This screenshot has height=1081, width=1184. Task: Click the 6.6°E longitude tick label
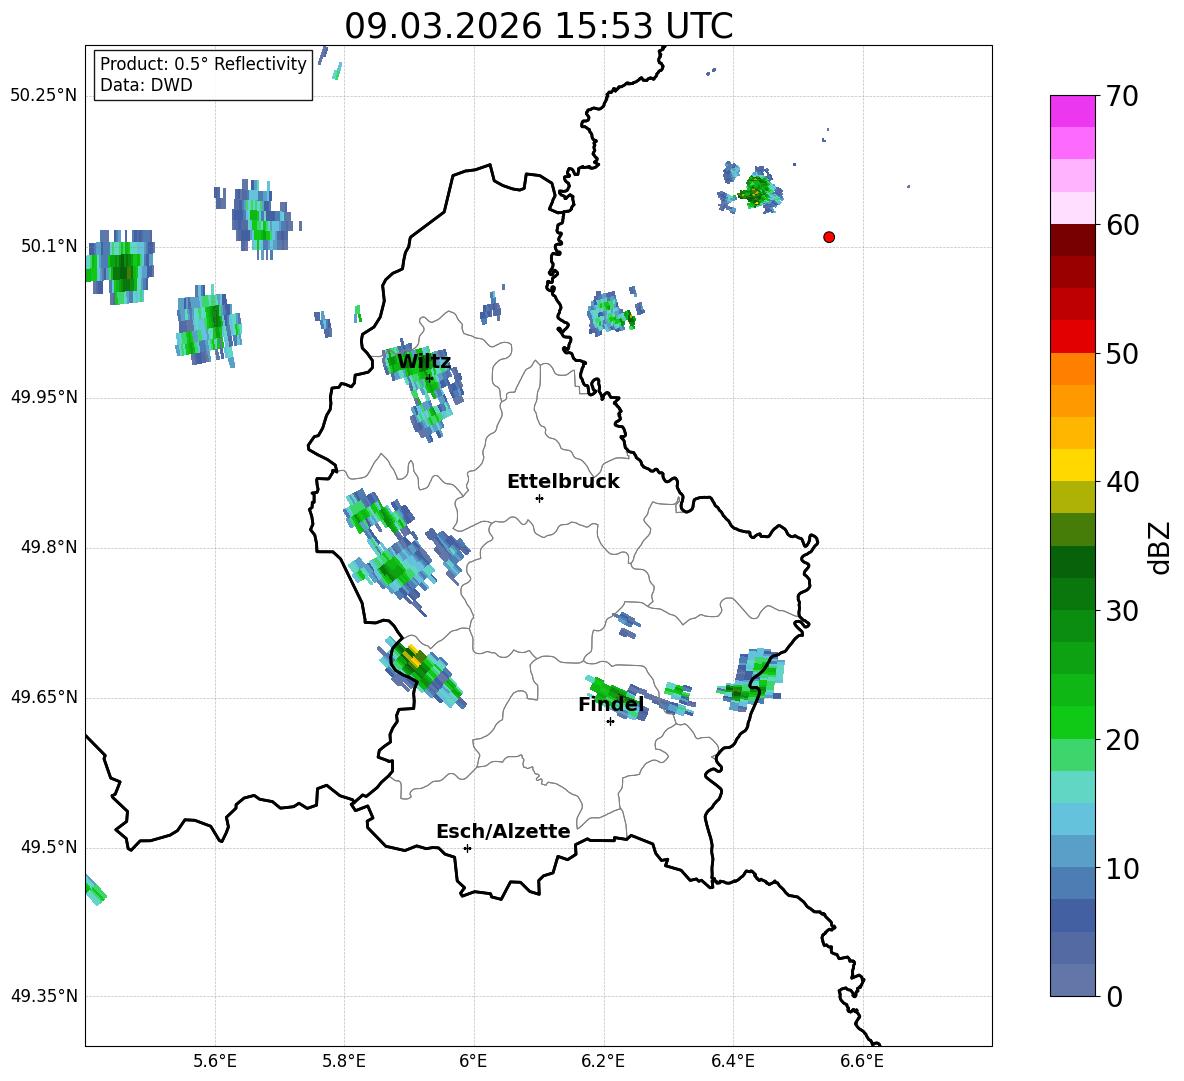click(862, 1061)
